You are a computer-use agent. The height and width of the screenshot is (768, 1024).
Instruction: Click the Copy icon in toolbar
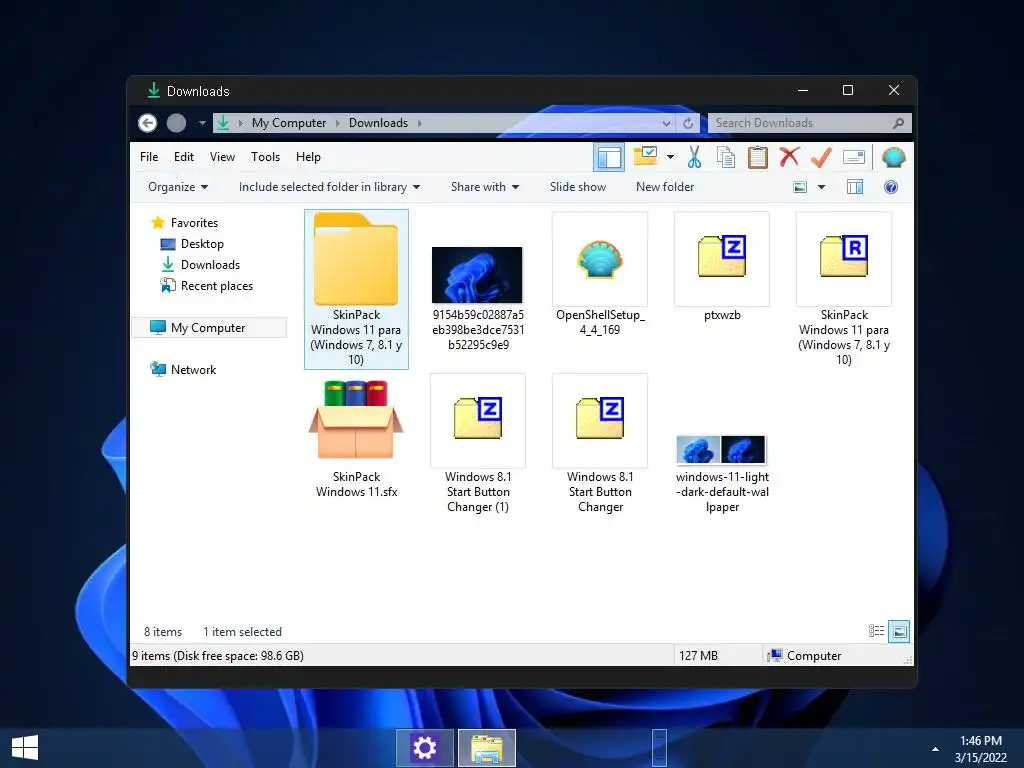coord(726,157)
